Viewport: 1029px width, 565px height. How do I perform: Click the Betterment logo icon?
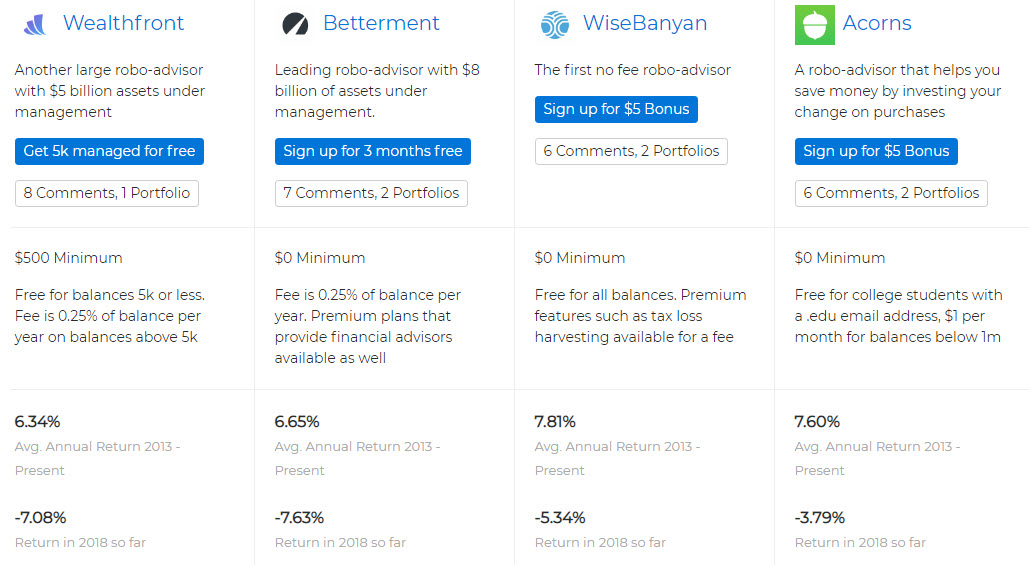tap(295, 25)
